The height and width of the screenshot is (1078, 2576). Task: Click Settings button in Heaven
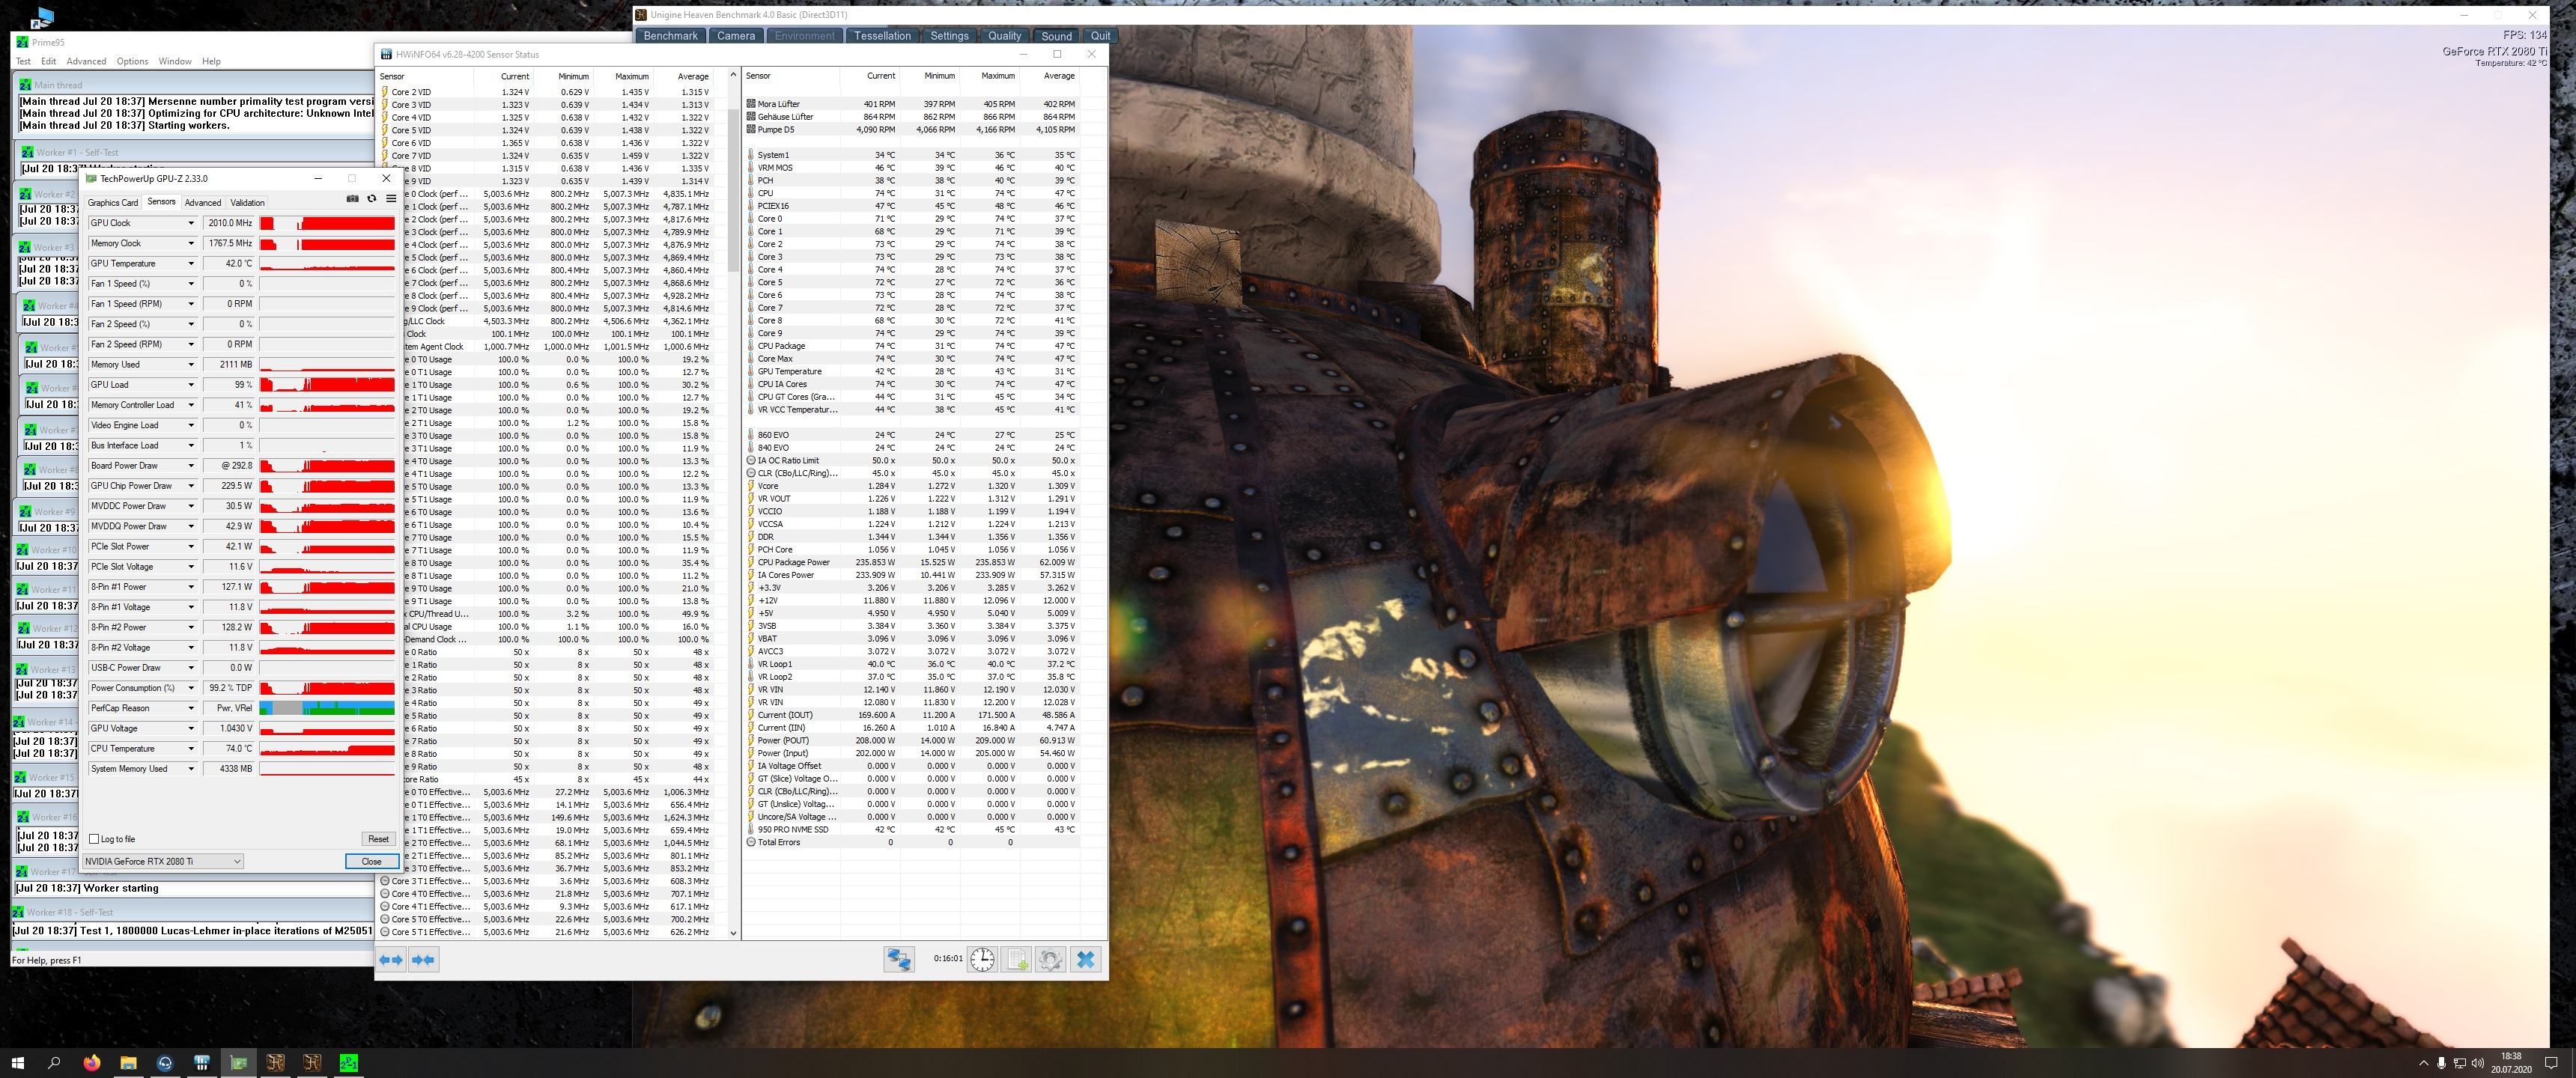tap(949, 36)
